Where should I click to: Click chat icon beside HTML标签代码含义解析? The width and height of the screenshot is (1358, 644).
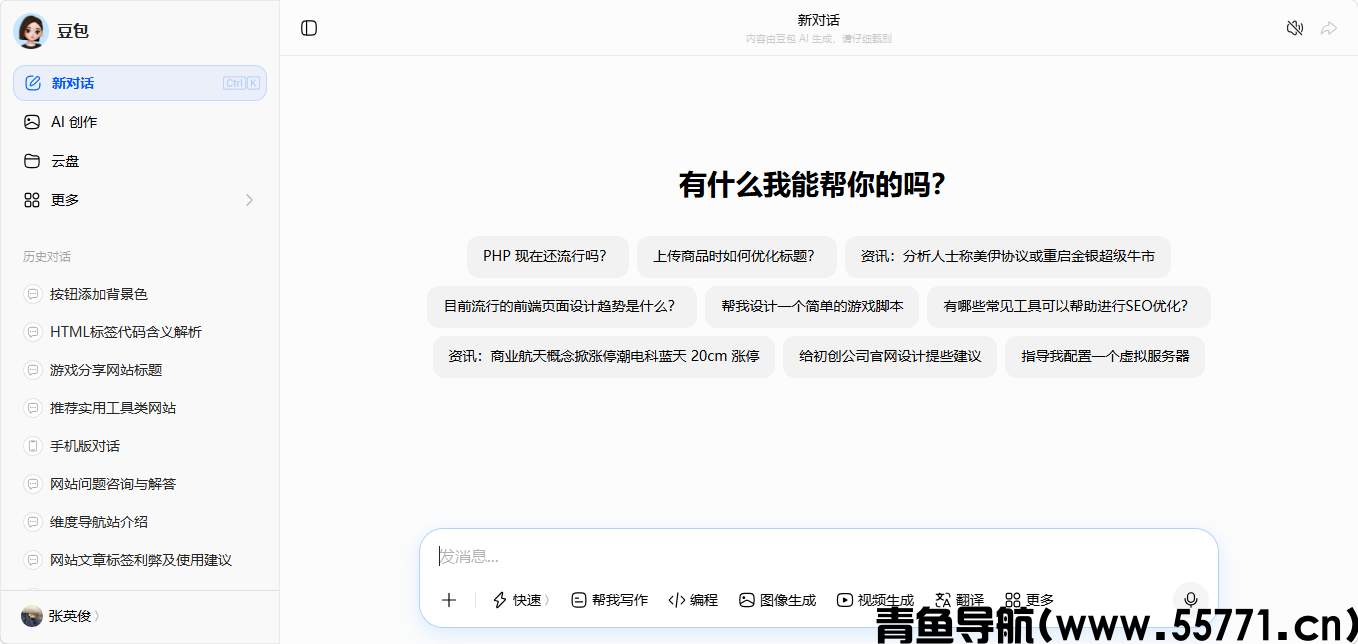point(32,332)
